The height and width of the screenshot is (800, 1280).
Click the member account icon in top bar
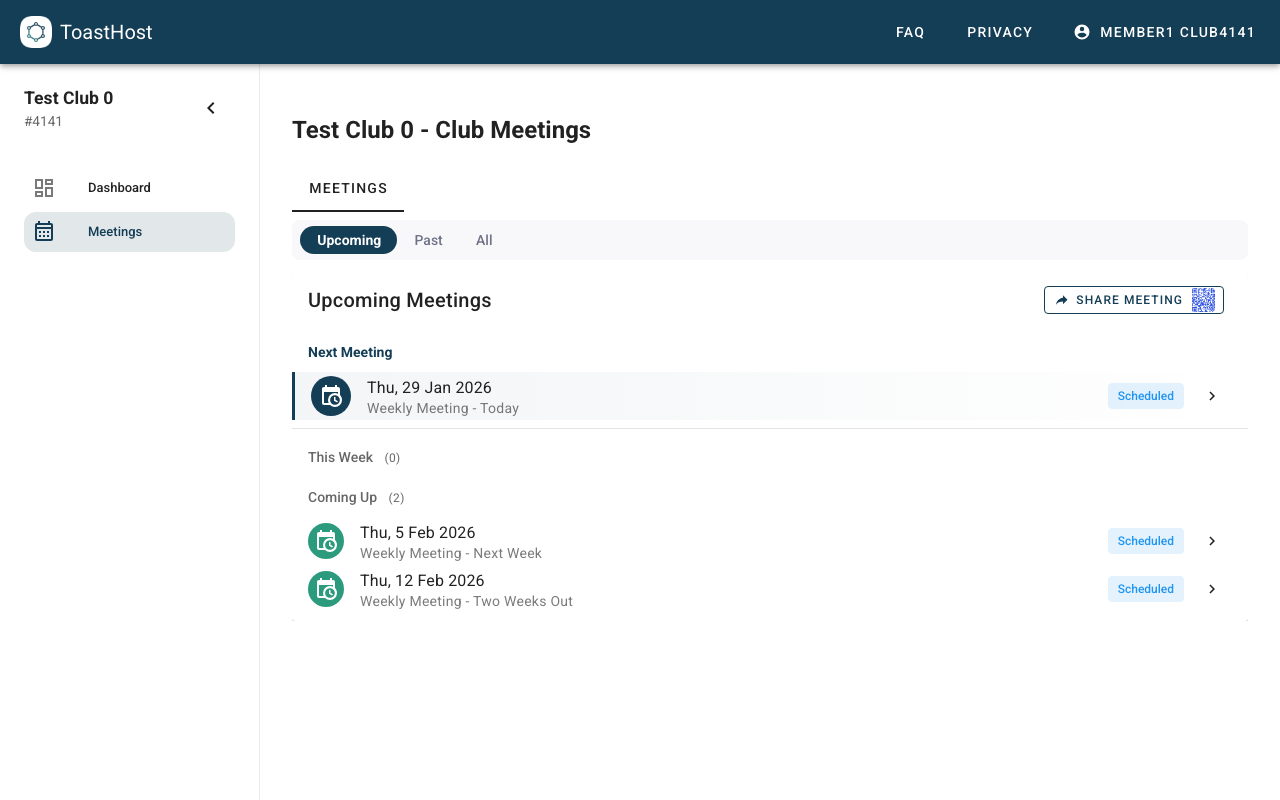coord(1081,31)
